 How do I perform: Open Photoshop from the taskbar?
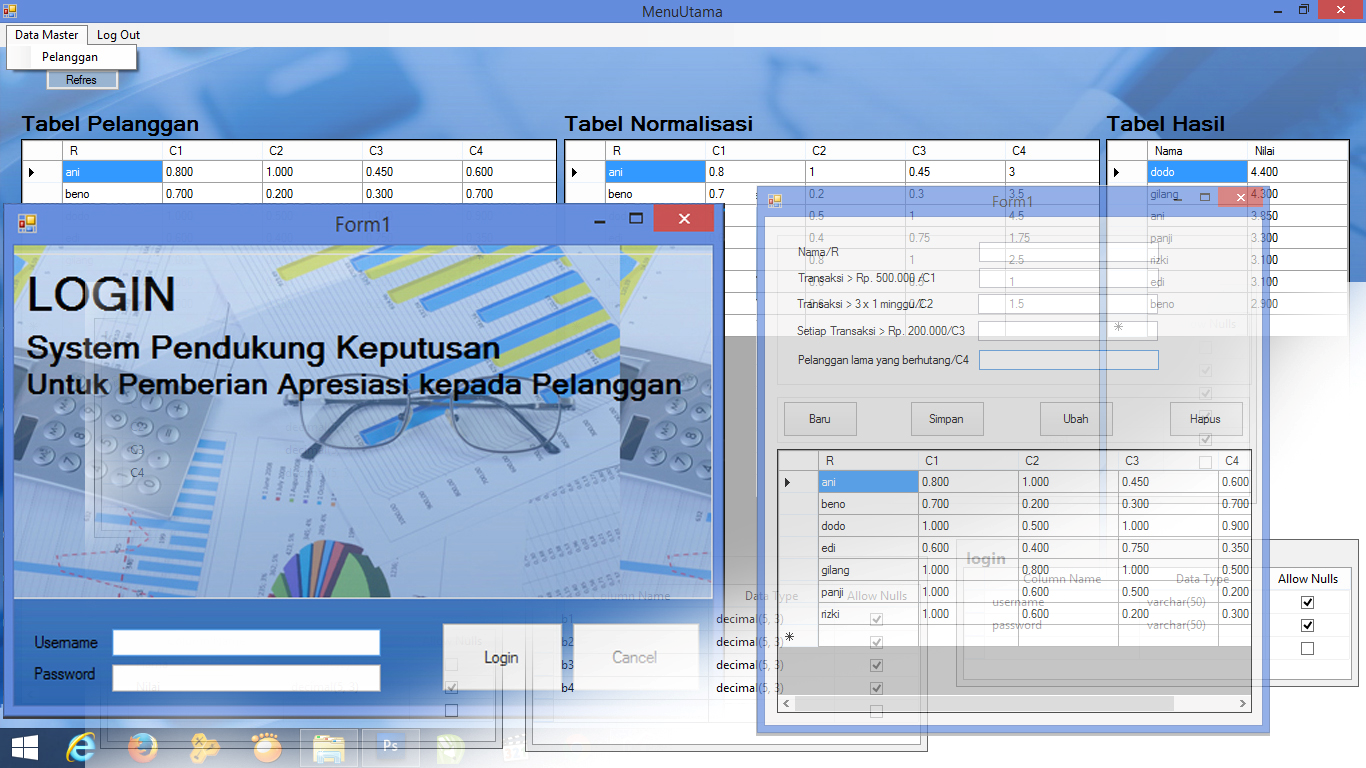[390, 748]
